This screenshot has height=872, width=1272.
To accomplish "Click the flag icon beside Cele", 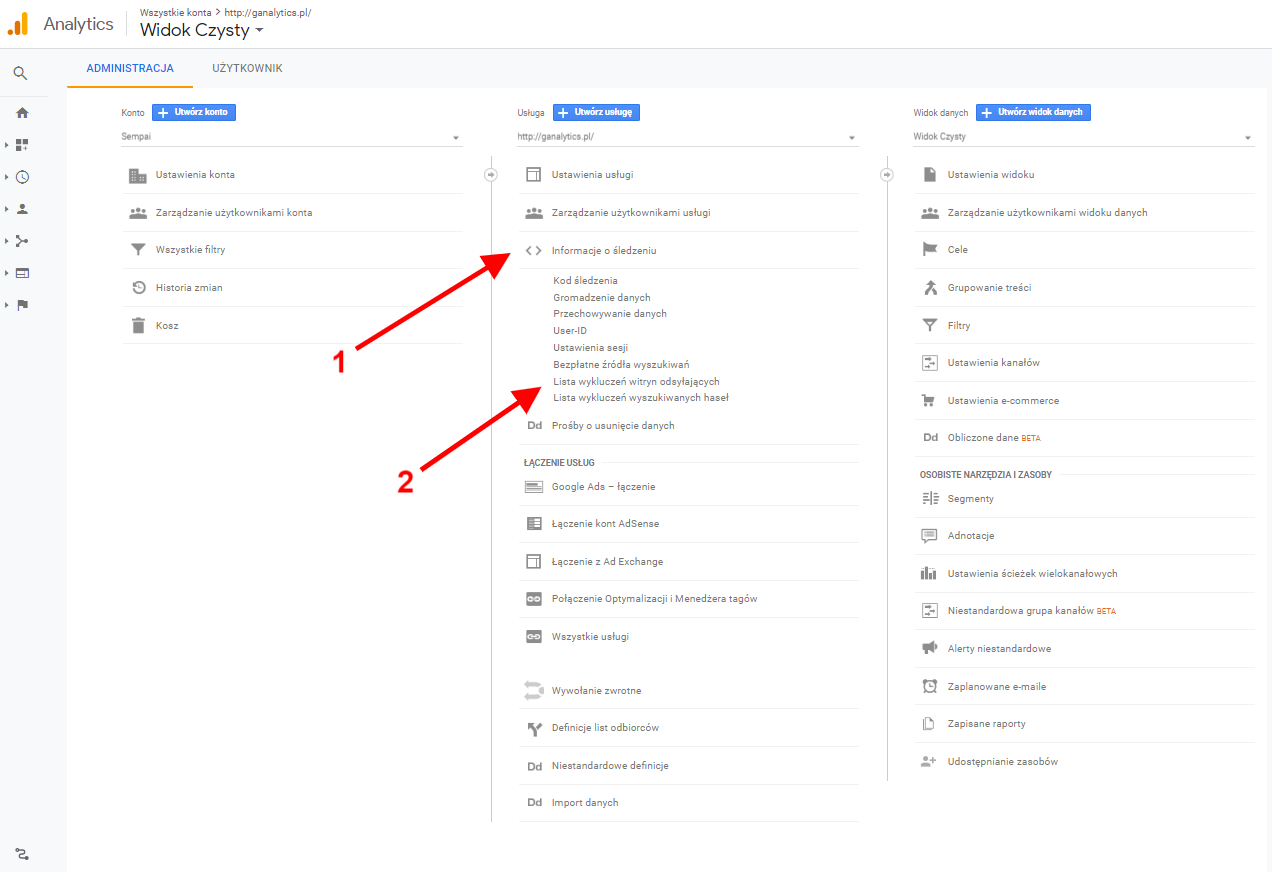I will 930,250.
